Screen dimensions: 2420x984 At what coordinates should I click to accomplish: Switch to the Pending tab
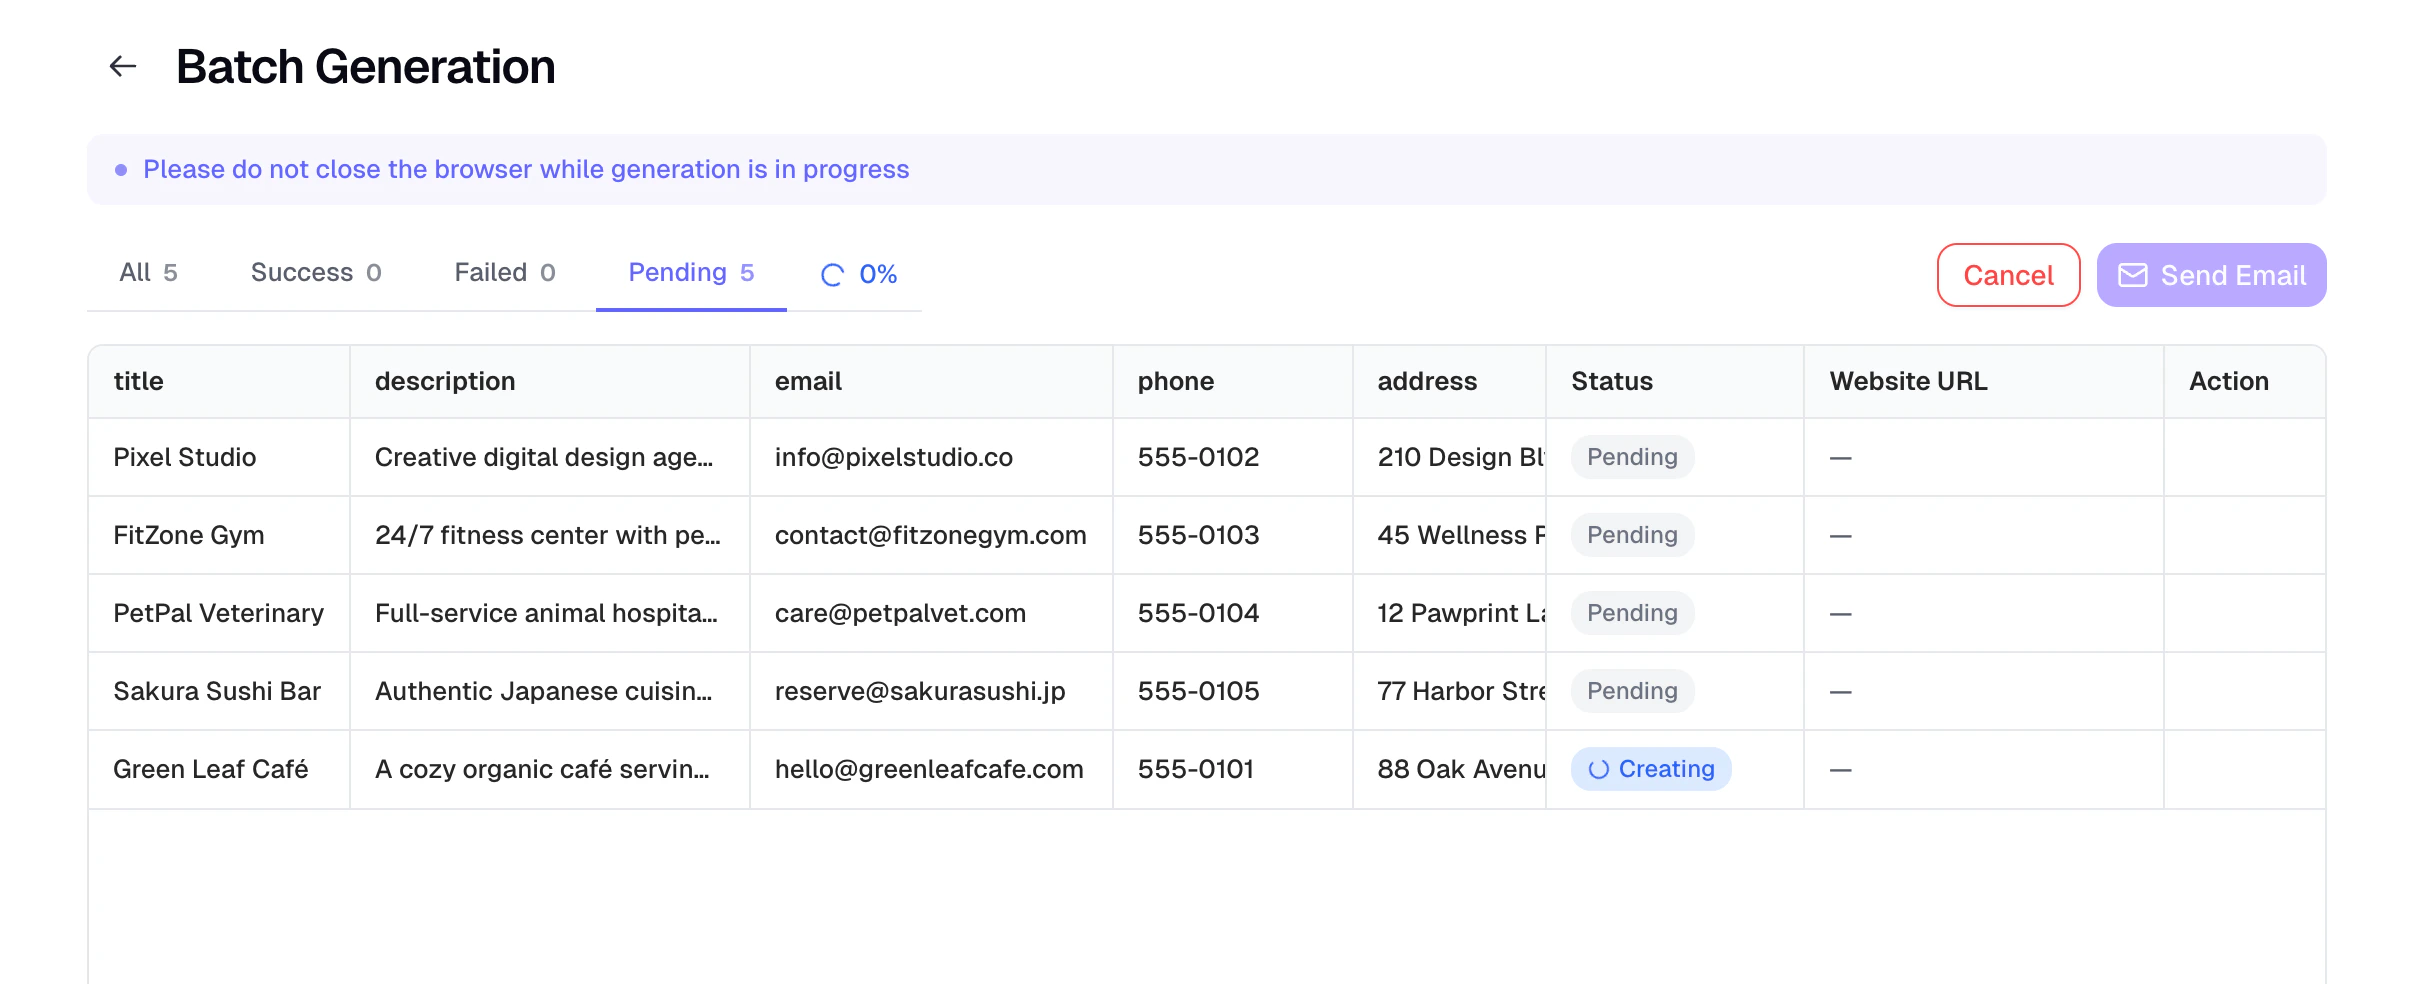click(x=690, y=272)
